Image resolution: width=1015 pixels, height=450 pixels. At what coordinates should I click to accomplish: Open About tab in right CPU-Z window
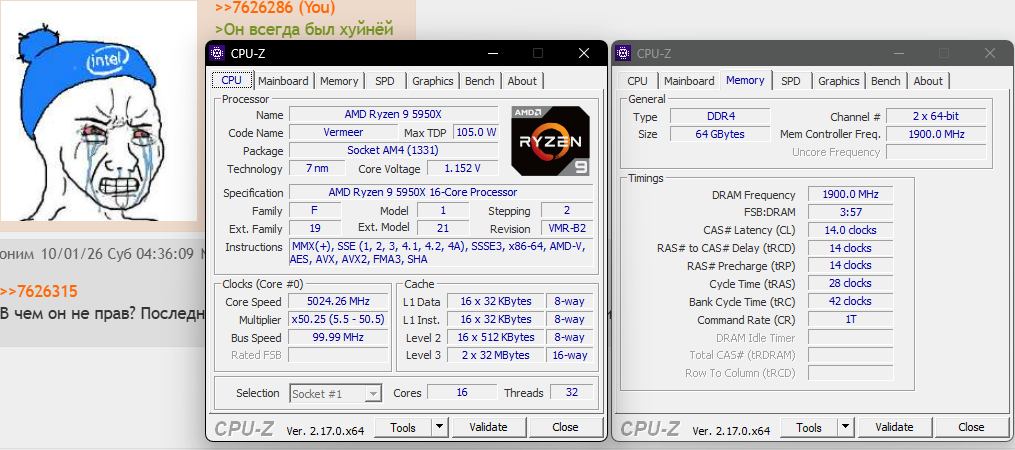click(x=928, y=81)
